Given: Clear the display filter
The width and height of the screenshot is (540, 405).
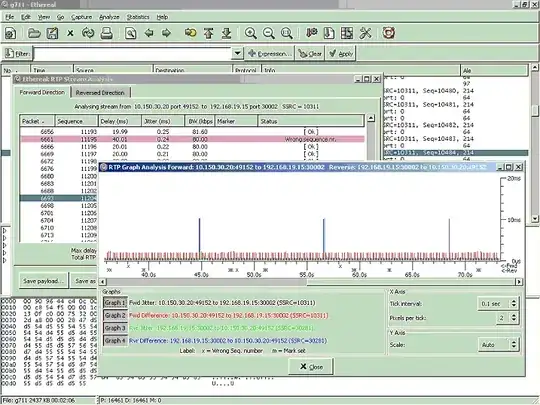Looking at the screenshot, I should point(310,53).
